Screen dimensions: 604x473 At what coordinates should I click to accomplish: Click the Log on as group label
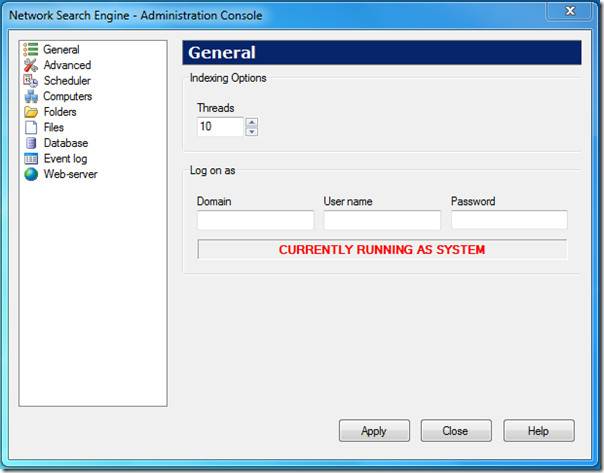click(x=213, y=171)
